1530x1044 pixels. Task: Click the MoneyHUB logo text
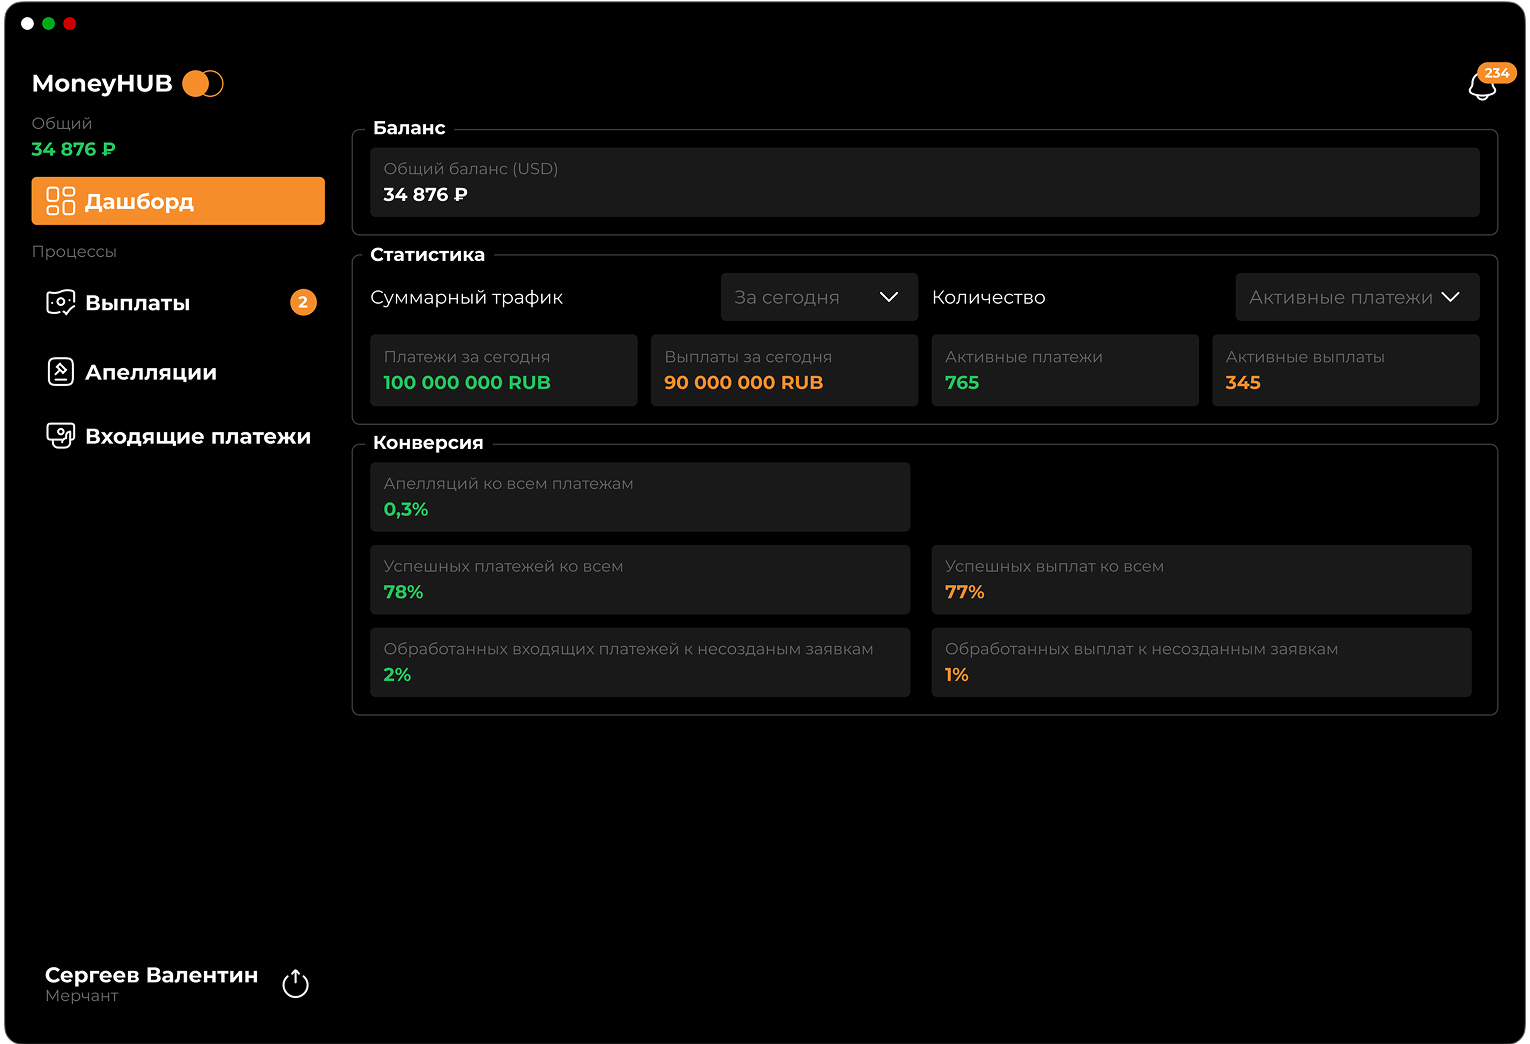102,84
